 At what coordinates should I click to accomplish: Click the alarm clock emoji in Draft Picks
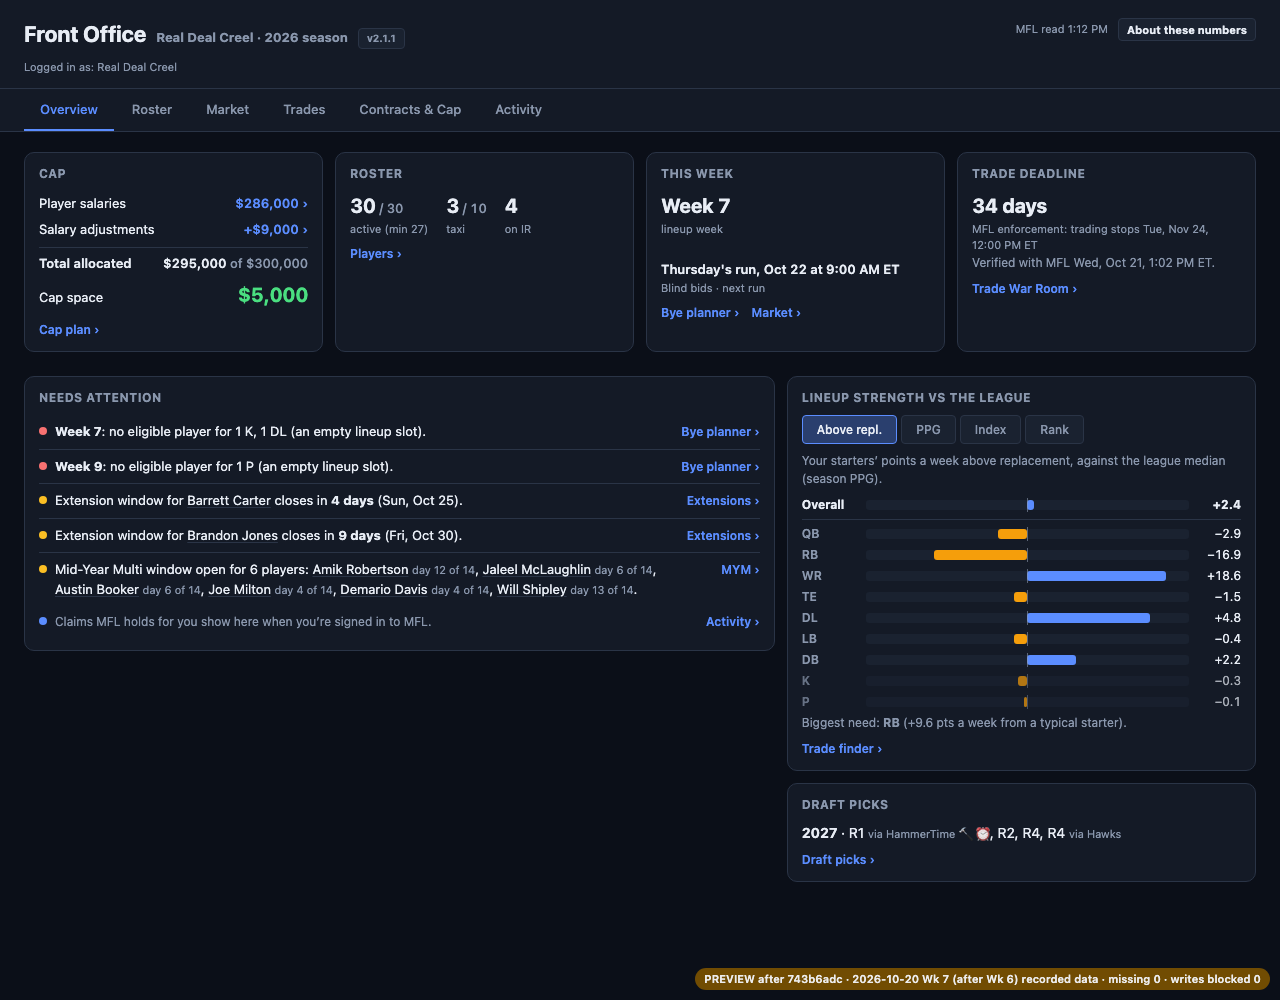click(x=983, y=833)
